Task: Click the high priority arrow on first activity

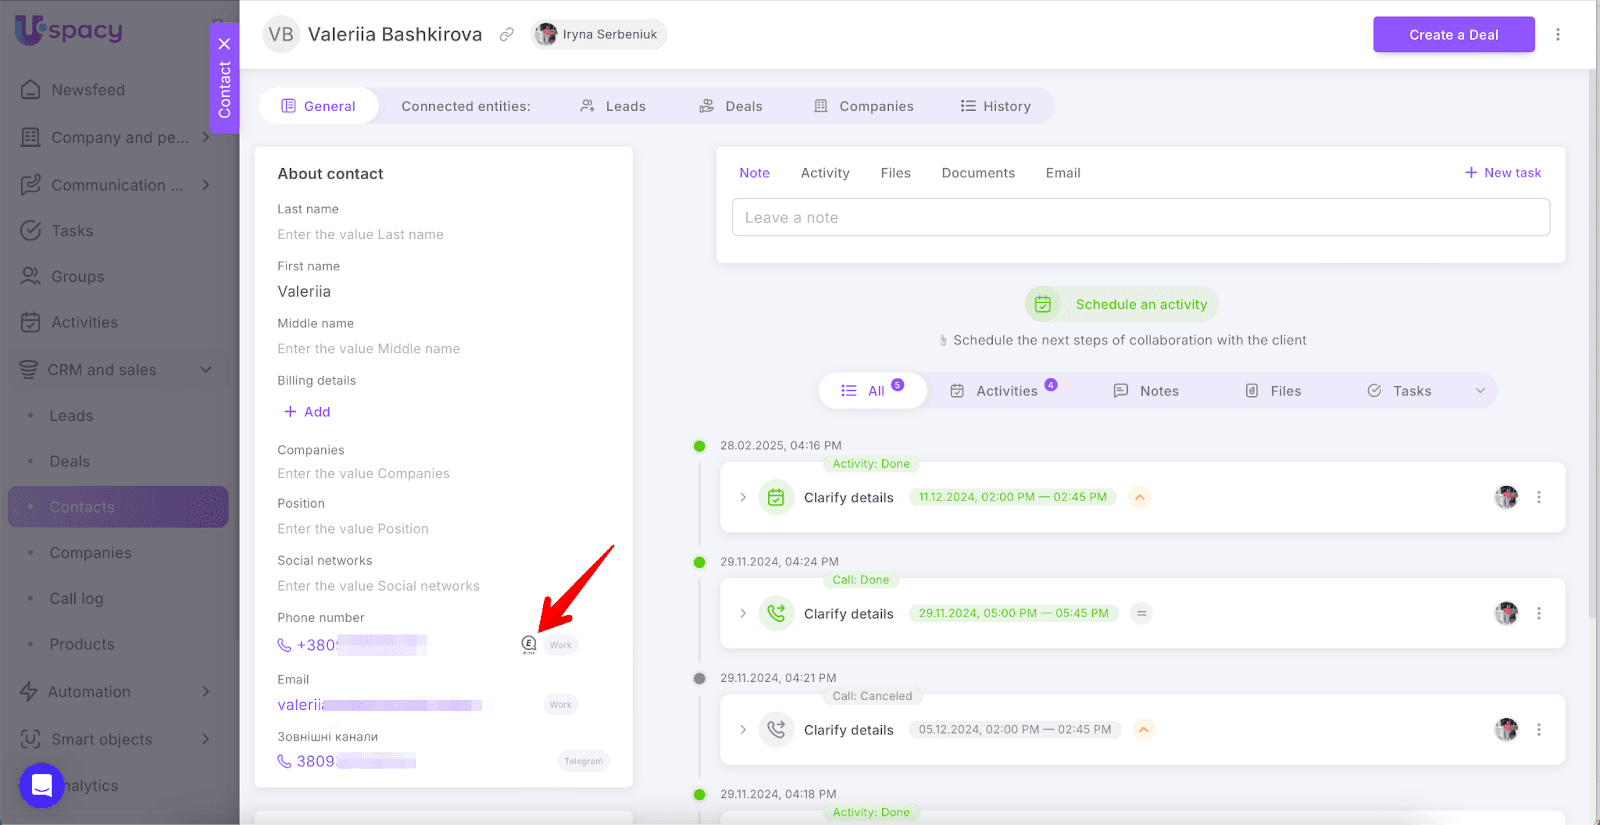Action: tap(1139, 497)
